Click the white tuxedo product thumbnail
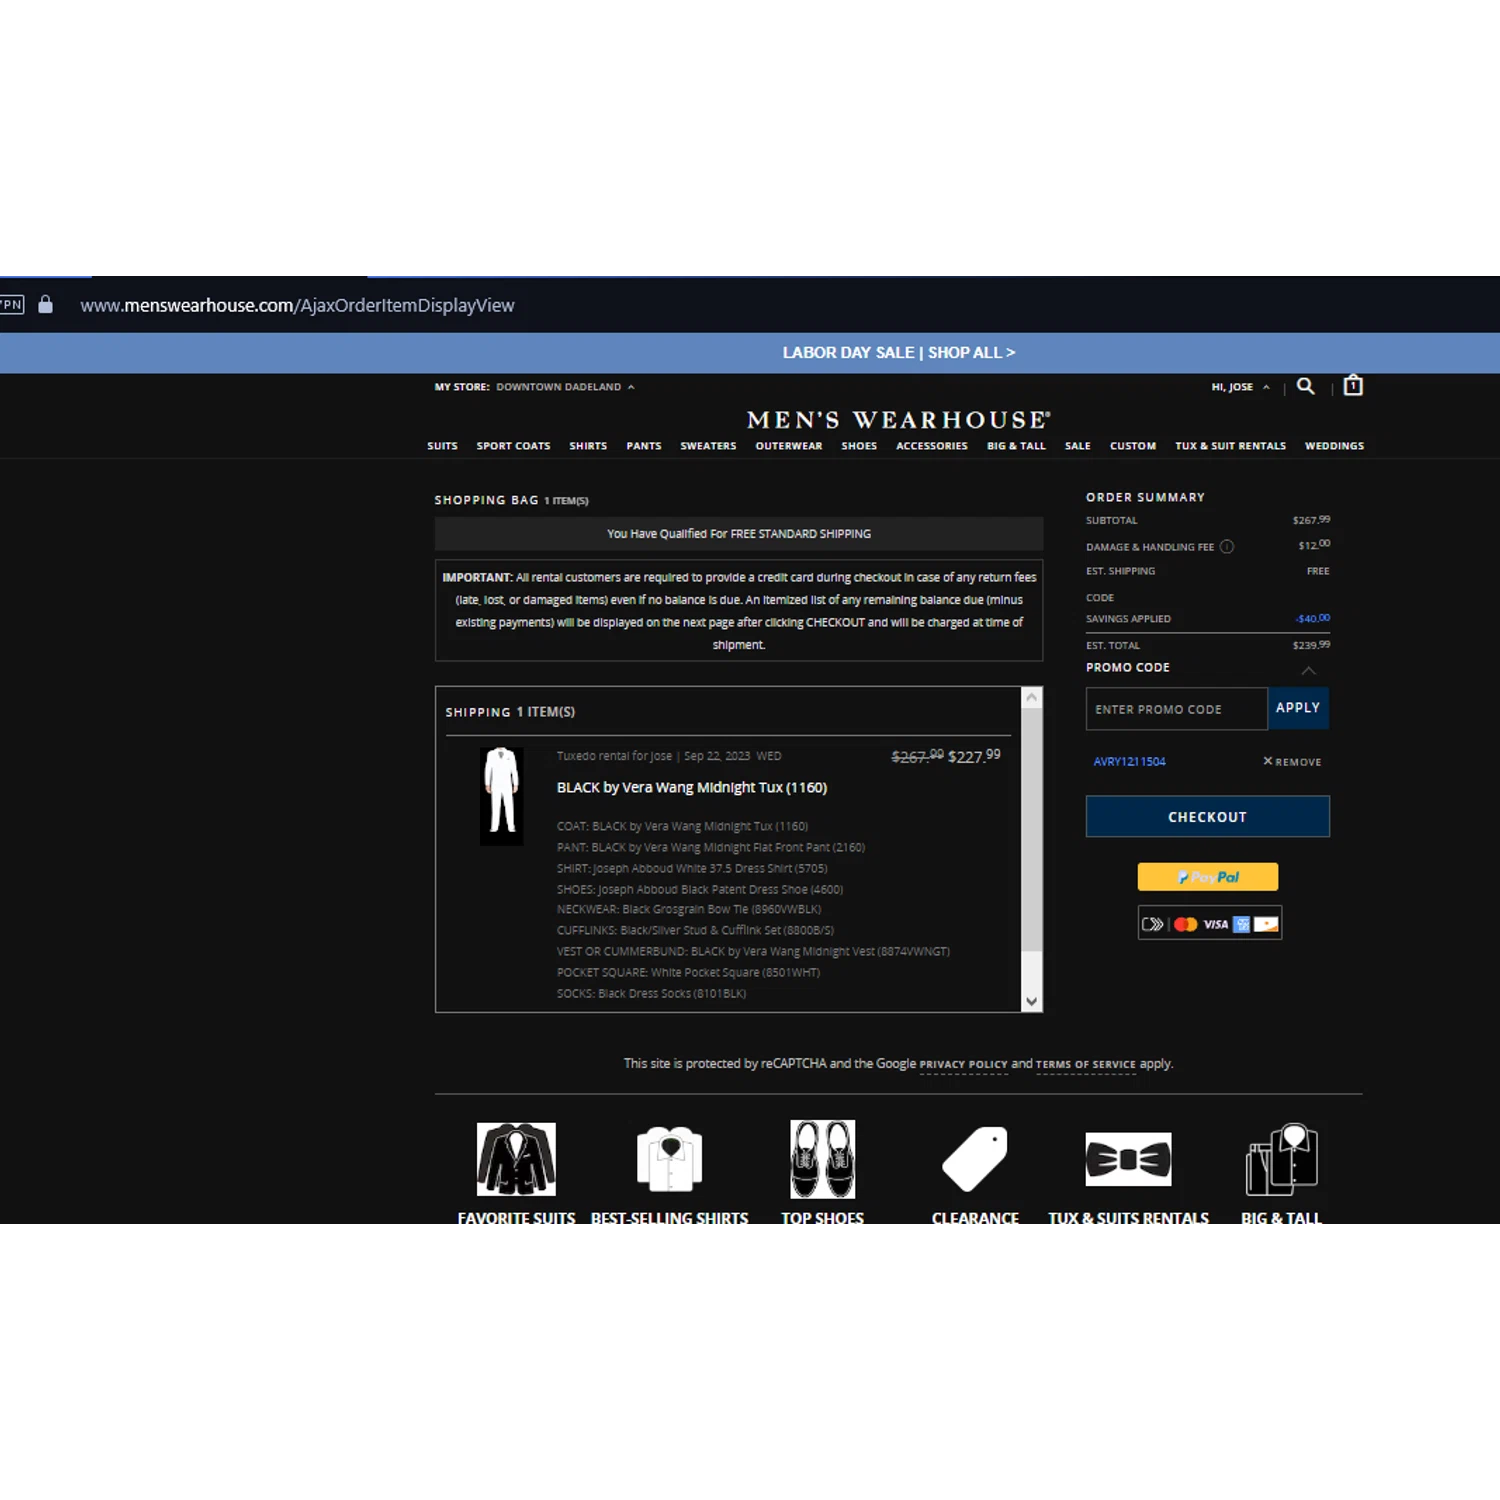This screenshot has width=1500, height=1500. coord(501,796)
